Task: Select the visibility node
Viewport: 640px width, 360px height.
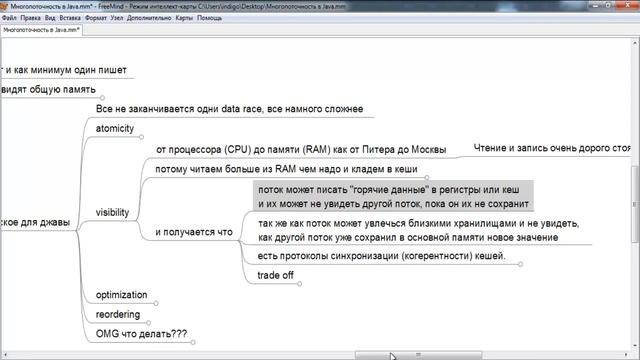Action: (x=112, y=213)
